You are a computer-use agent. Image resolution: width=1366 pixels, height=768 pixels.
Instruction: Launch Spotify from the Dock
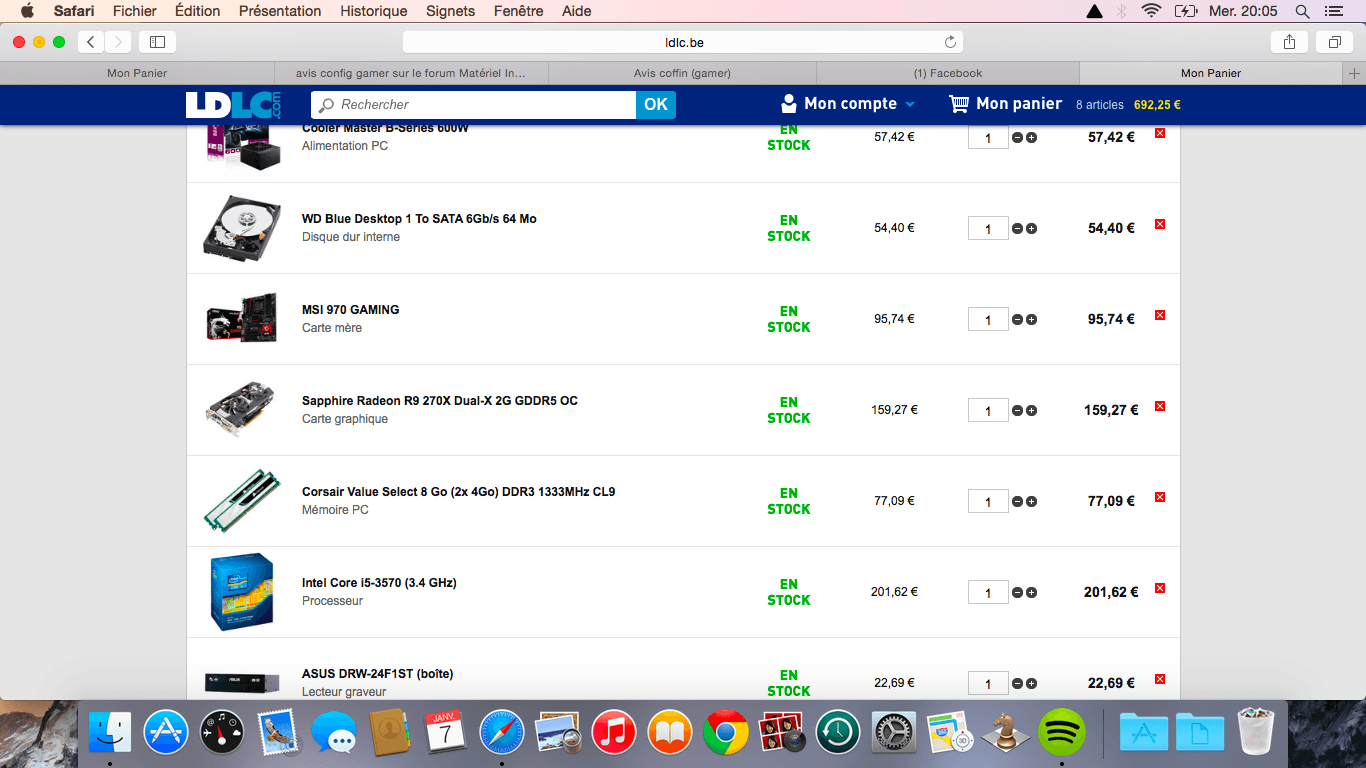[1062, 733]
